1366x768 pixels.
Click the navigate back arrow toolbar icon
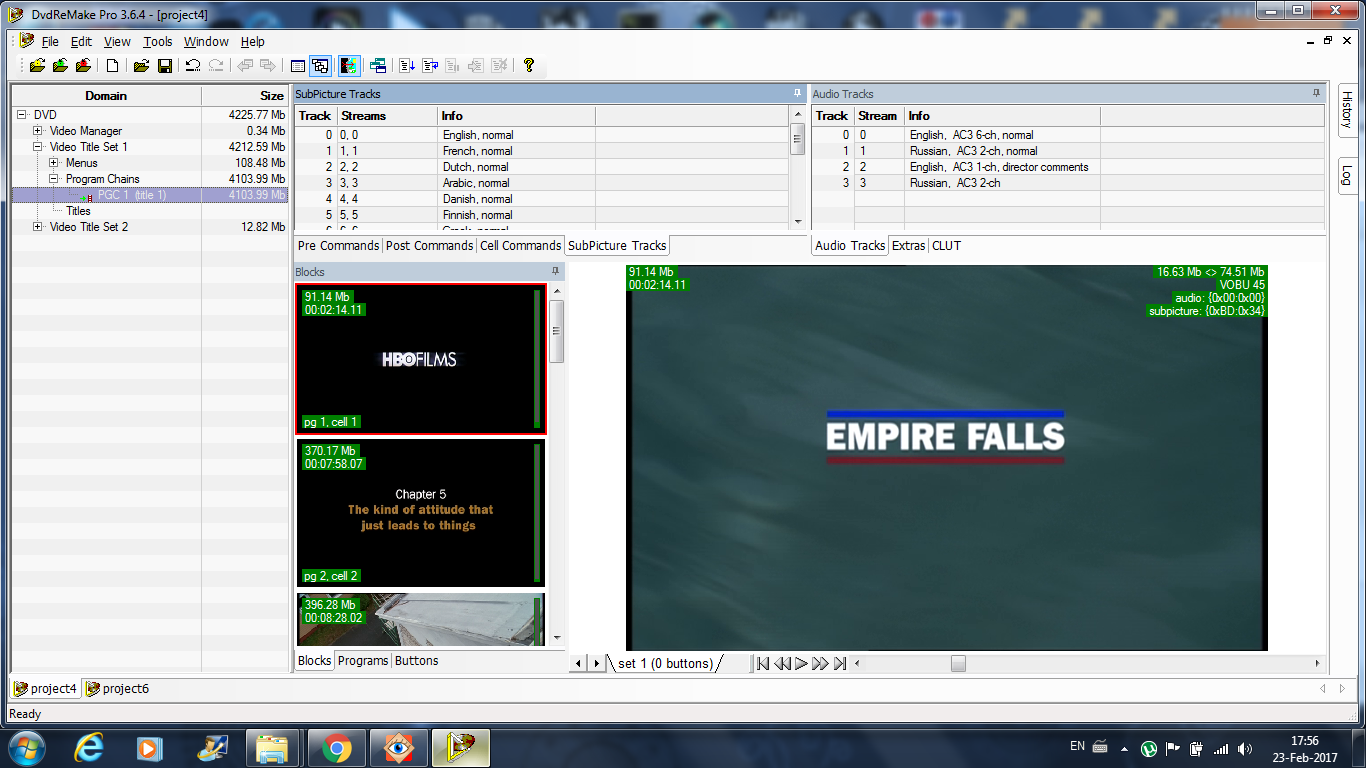[245, 66]
